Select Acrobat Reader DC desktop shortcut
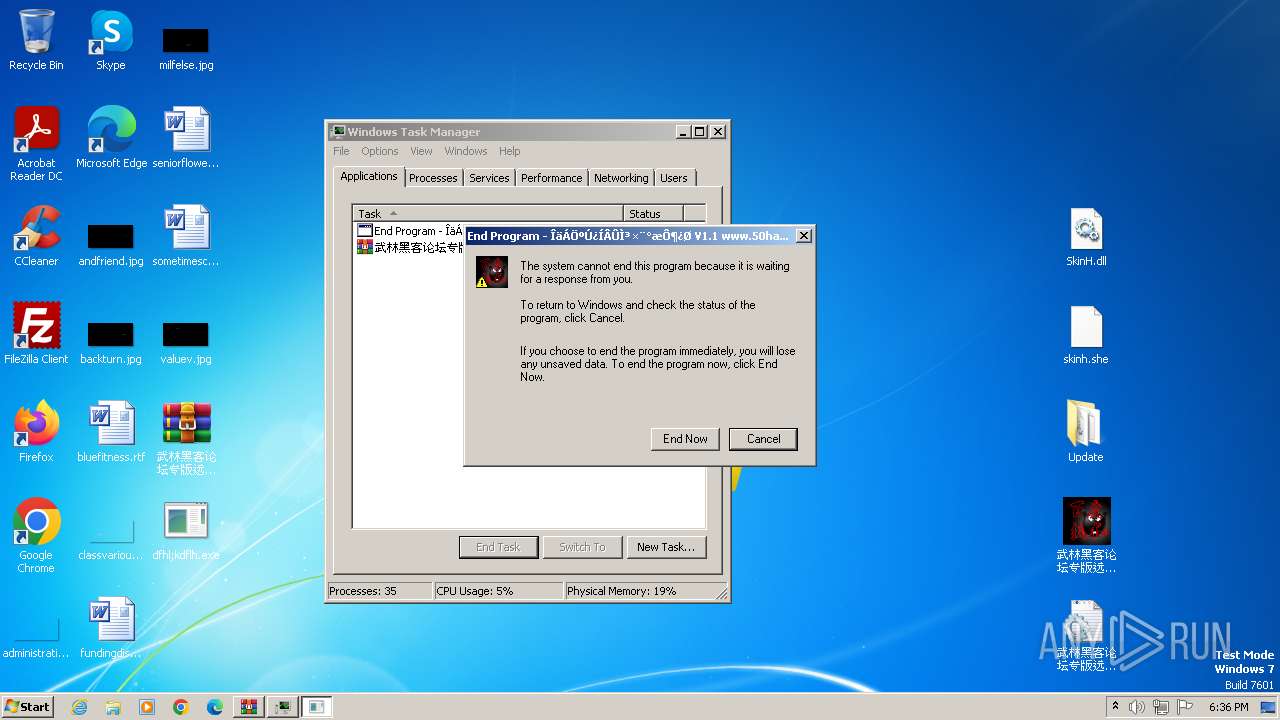Screen dimensions: 1280x720 36,143
